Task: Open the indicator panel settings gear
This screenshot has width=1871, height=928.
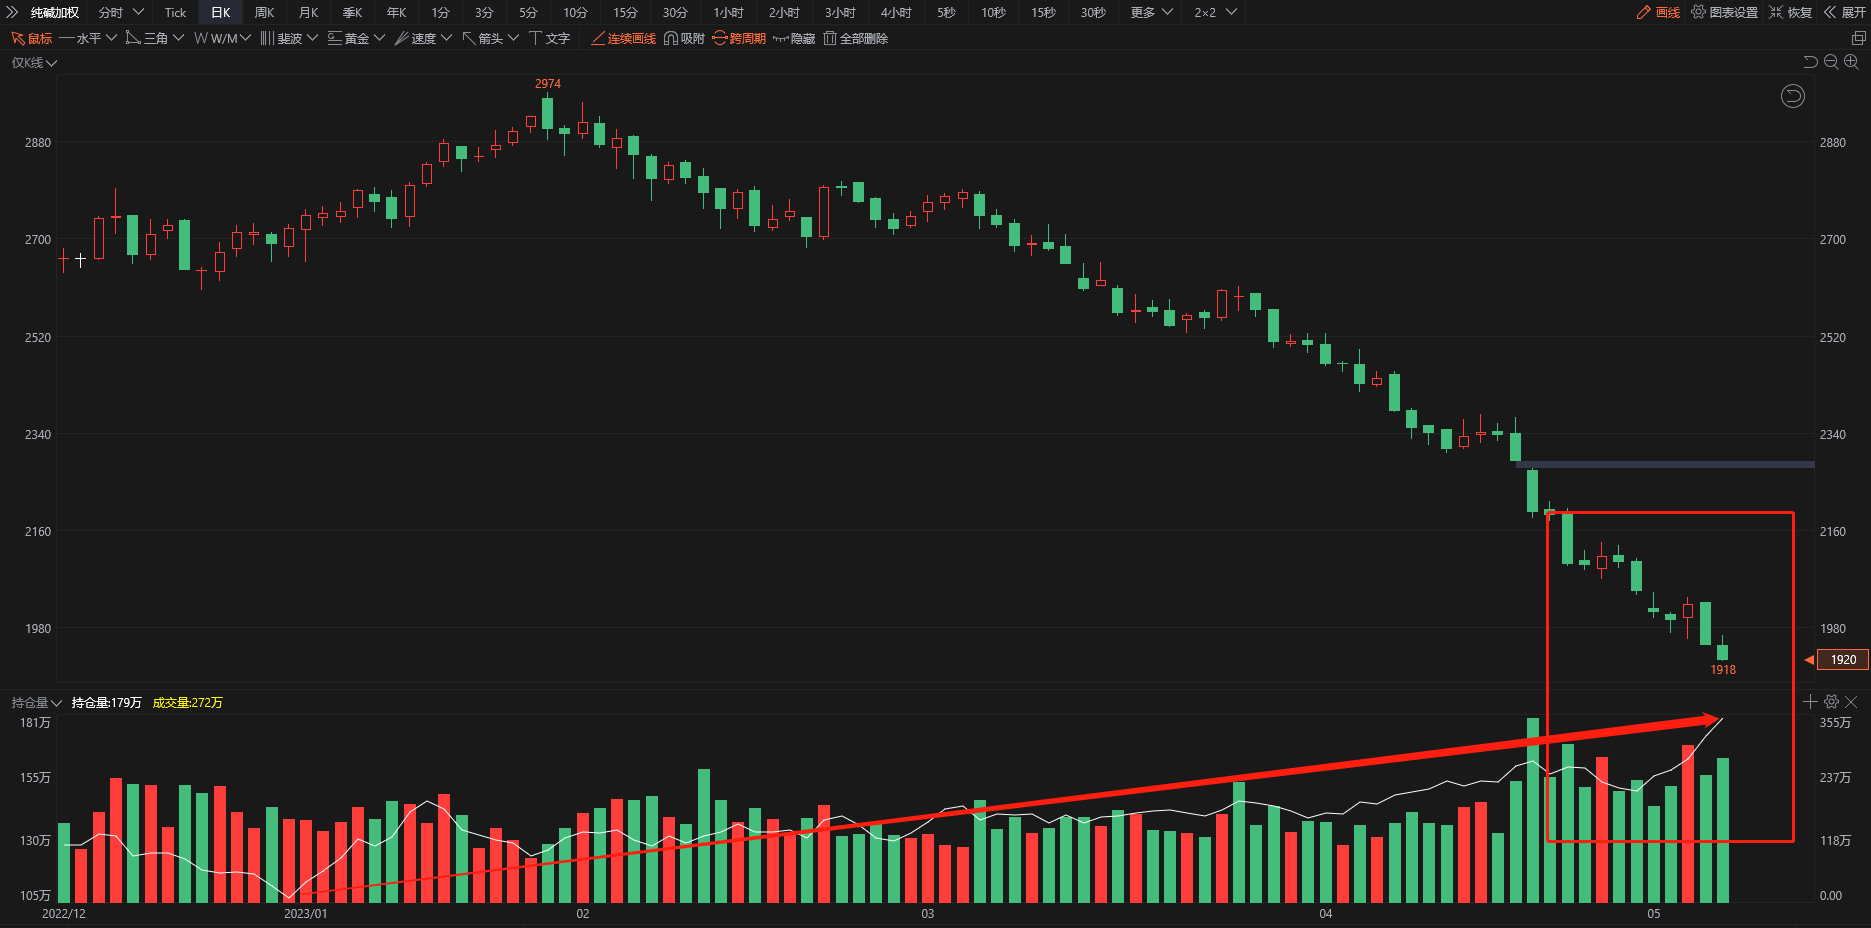Action: [1831, 702]
